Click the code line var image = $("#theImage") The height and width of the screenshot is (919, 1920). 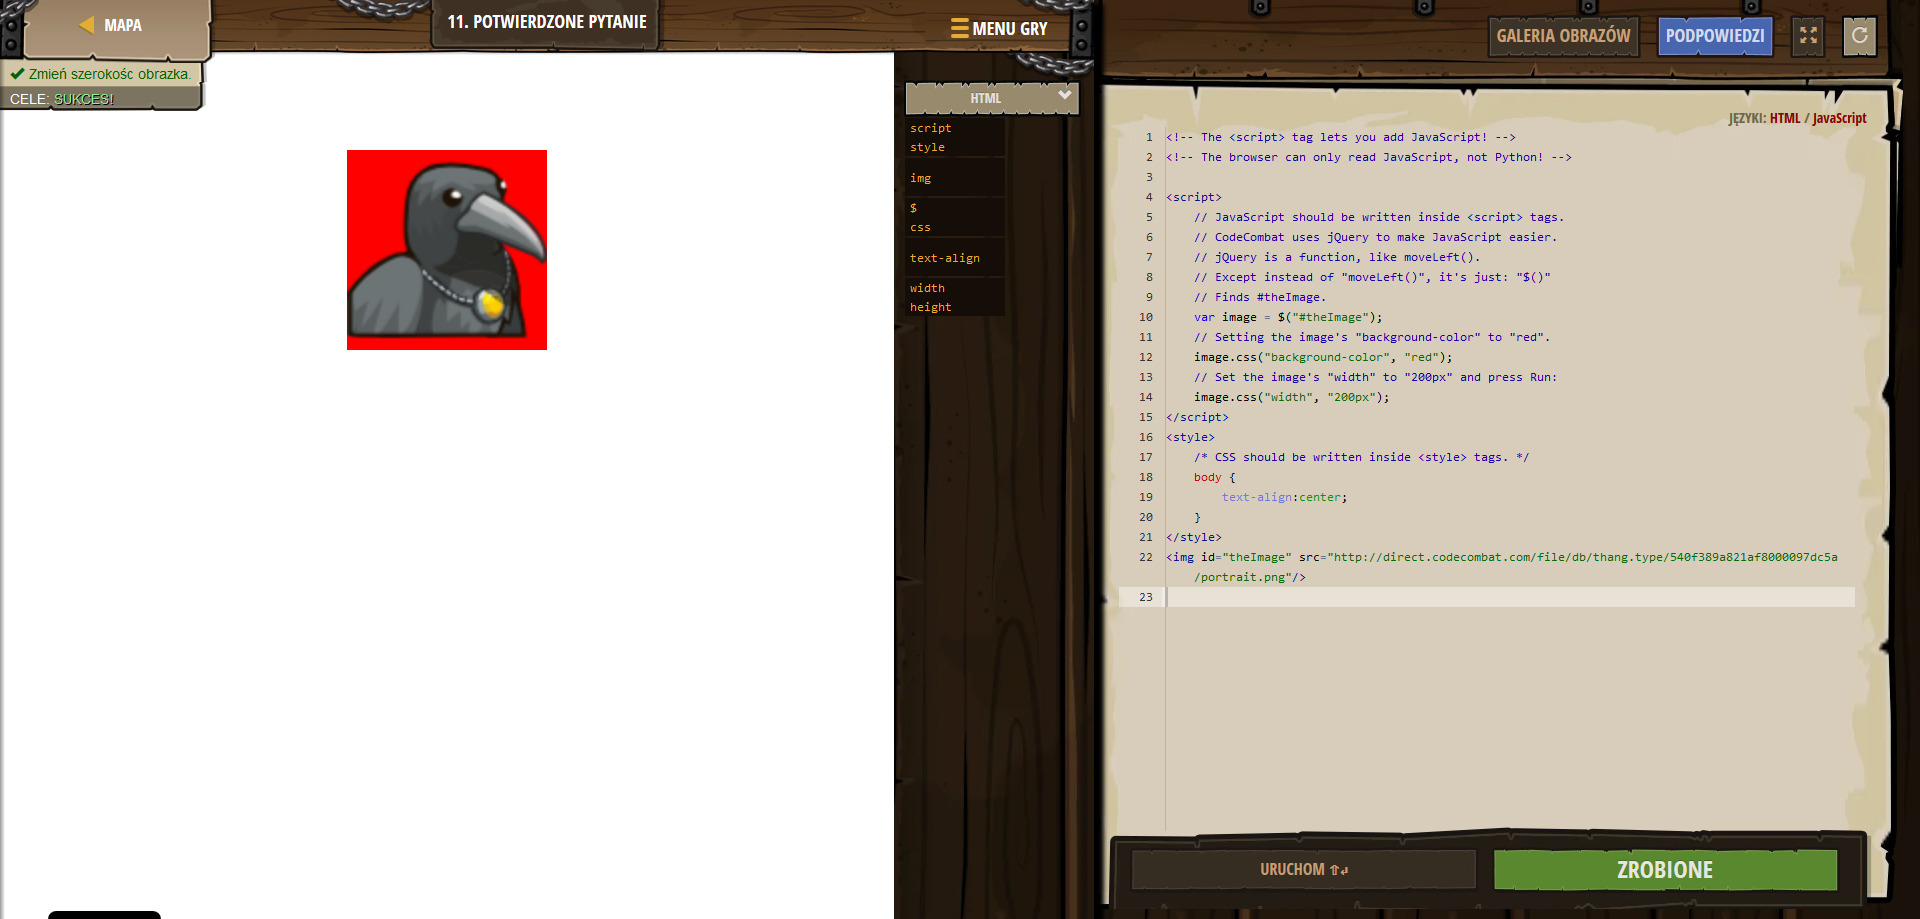coord(1287,317)
